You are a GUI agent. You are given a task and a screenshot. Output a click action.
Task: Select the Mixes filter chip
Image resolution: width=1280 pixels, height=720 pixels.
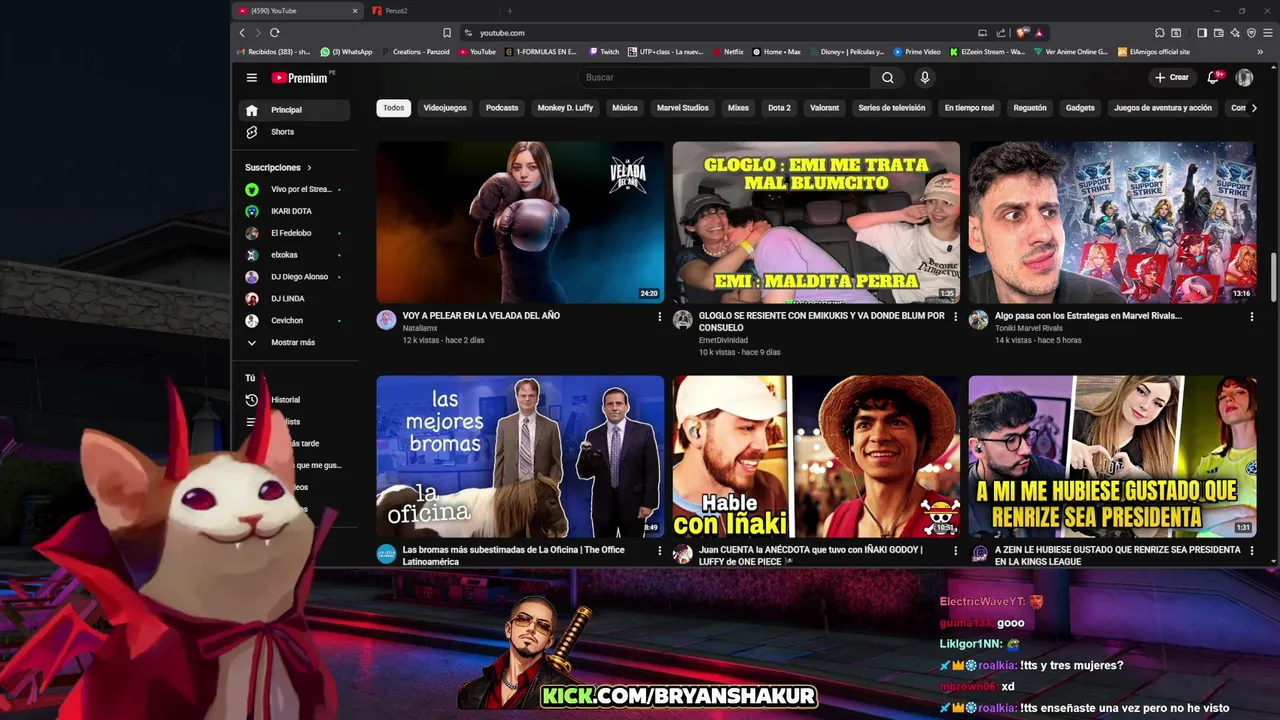click(738, 108)
